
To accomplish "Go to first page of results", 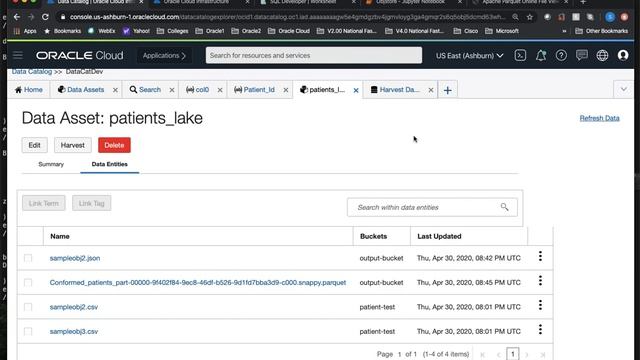I will [483, 354].
